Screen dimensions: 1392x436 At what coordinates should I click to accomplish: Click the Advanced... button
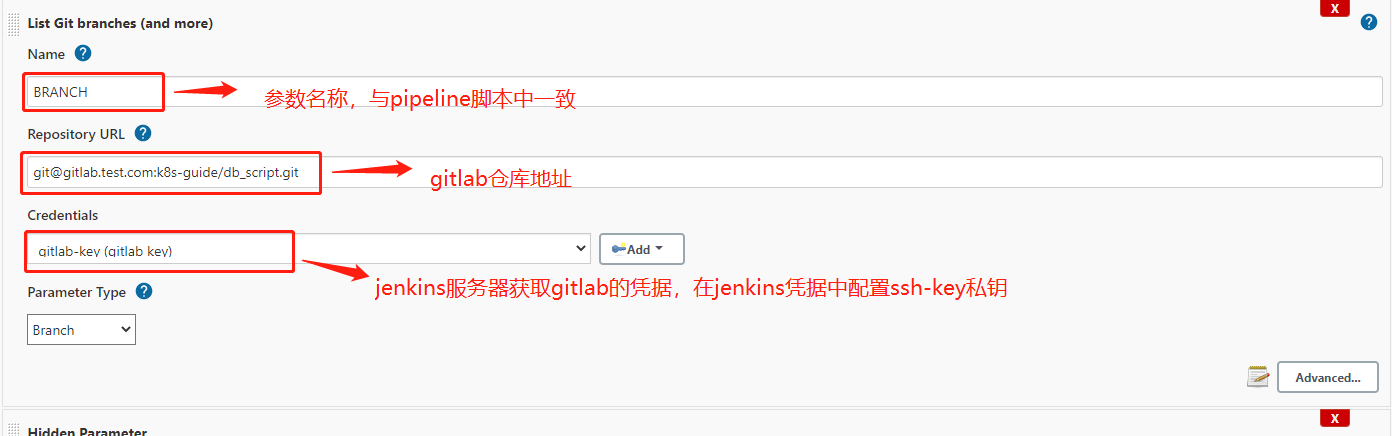(1327, 377)
